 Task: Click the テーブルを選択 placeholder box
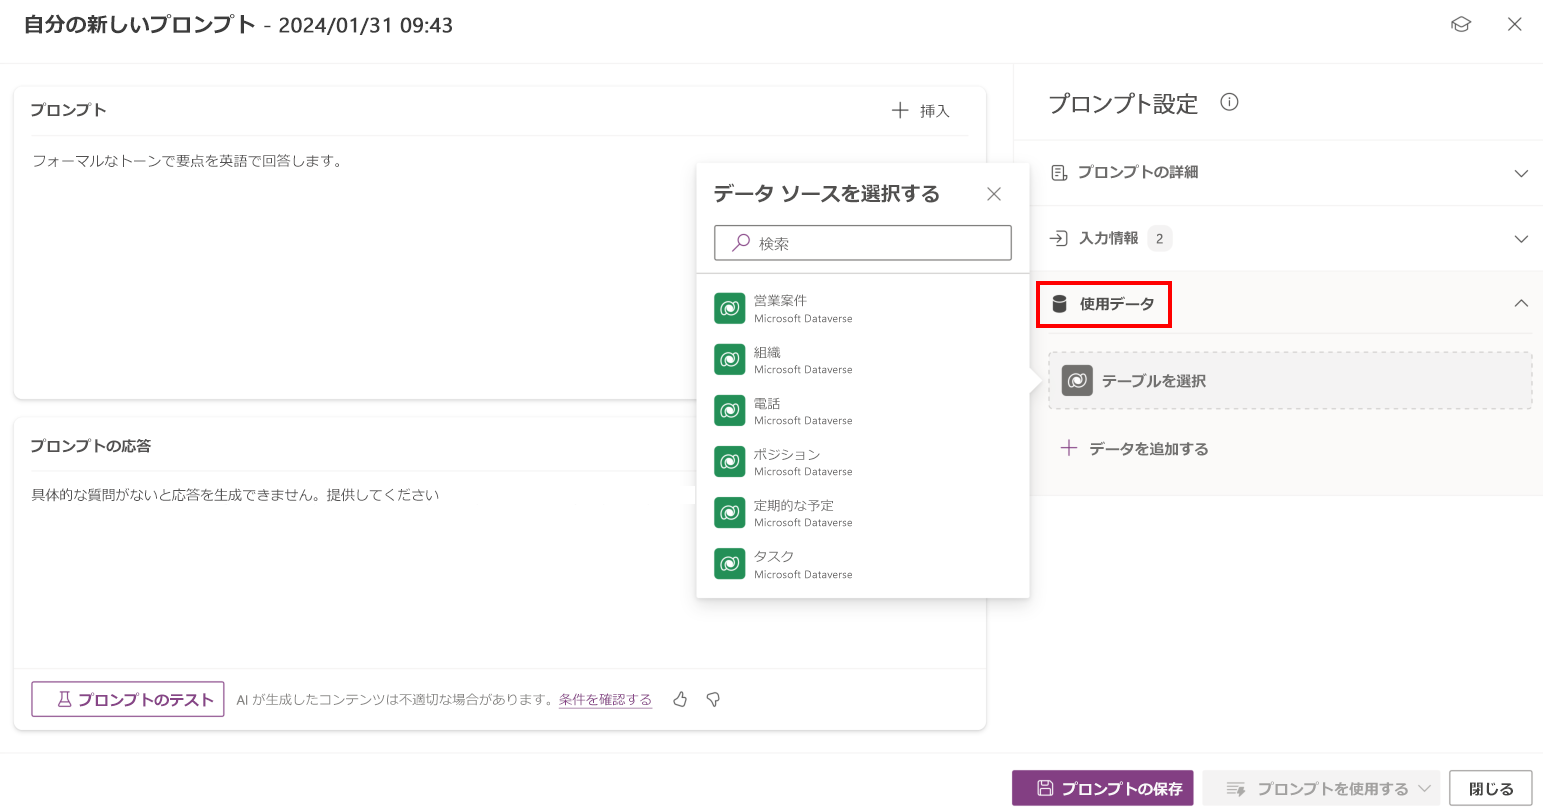pyautogui.click(x=1290, y=381)
